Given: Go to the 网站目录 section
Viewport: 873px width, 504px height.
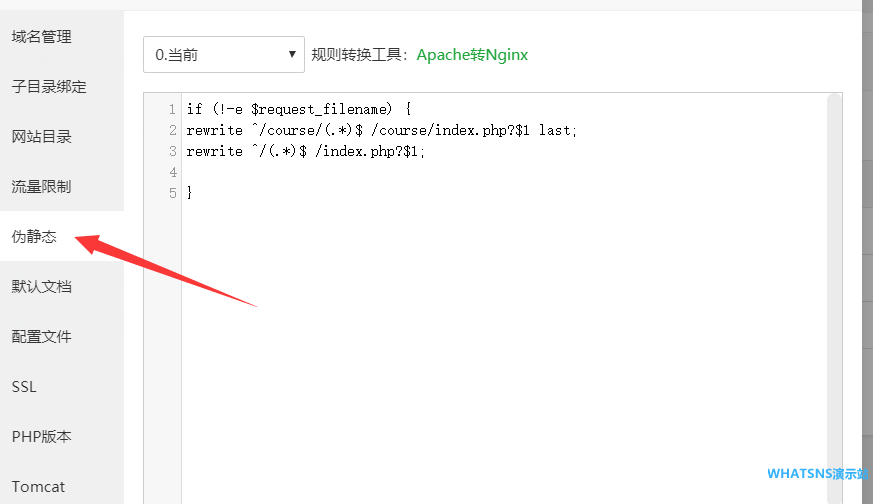Looking at the screenshot, I should click(x=42, y=137).
